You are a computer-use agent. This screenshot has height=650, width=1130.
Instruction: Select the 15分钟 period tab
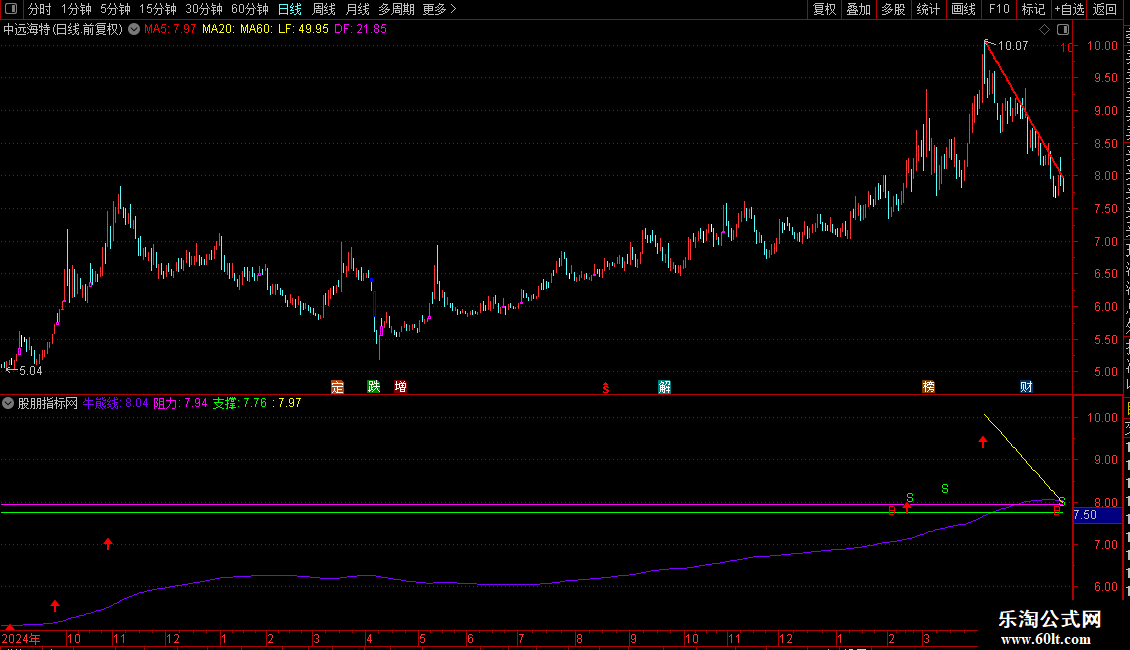[158, 9]
